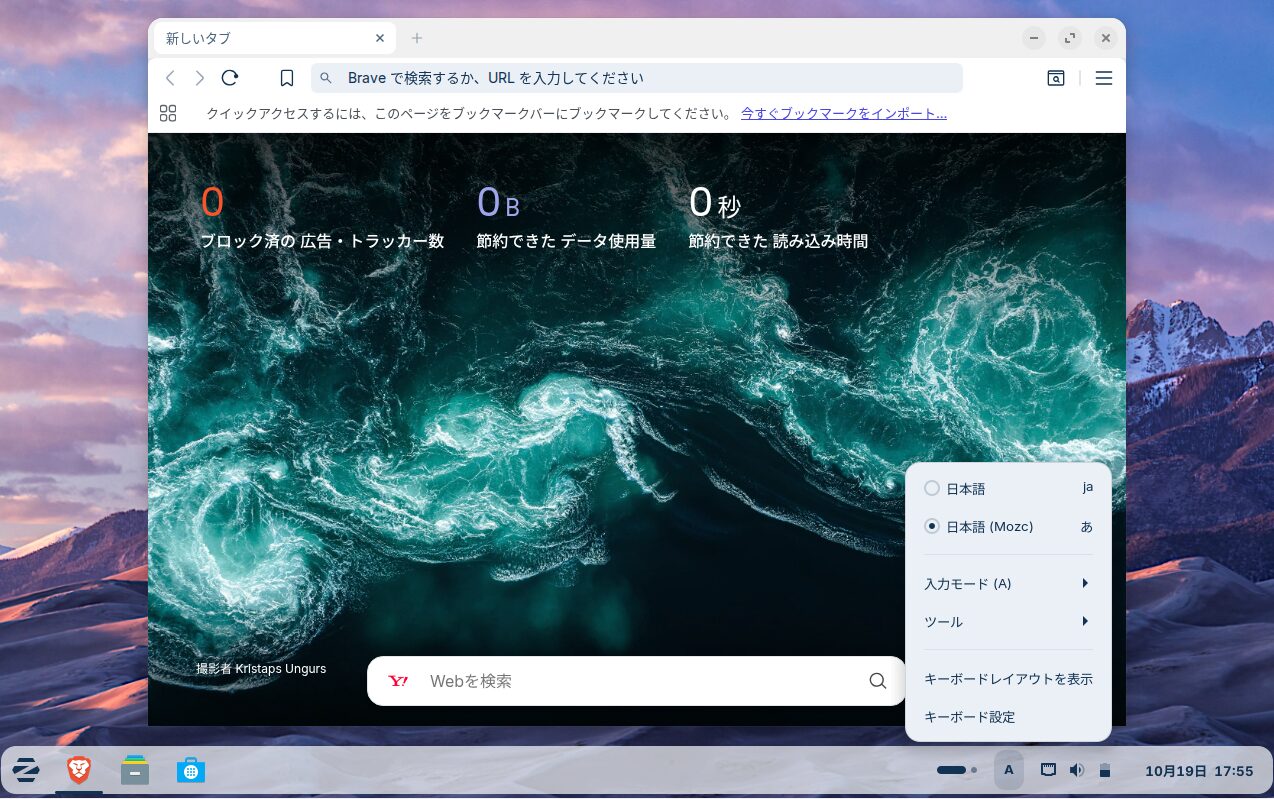Open the file manager taskbar icon
1274x799 pixels.
coord(135,770)
